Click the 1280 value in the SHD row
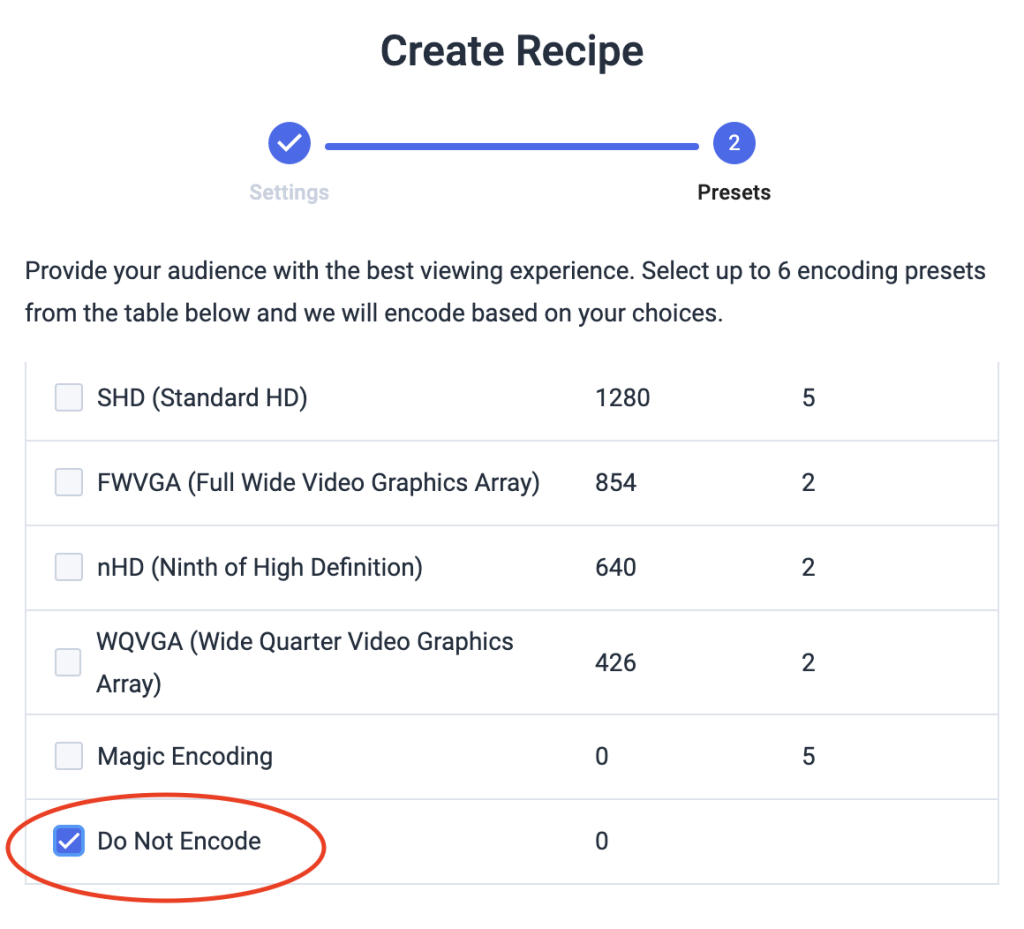This screenshot has height=929, width=1024. click(622, 397)
